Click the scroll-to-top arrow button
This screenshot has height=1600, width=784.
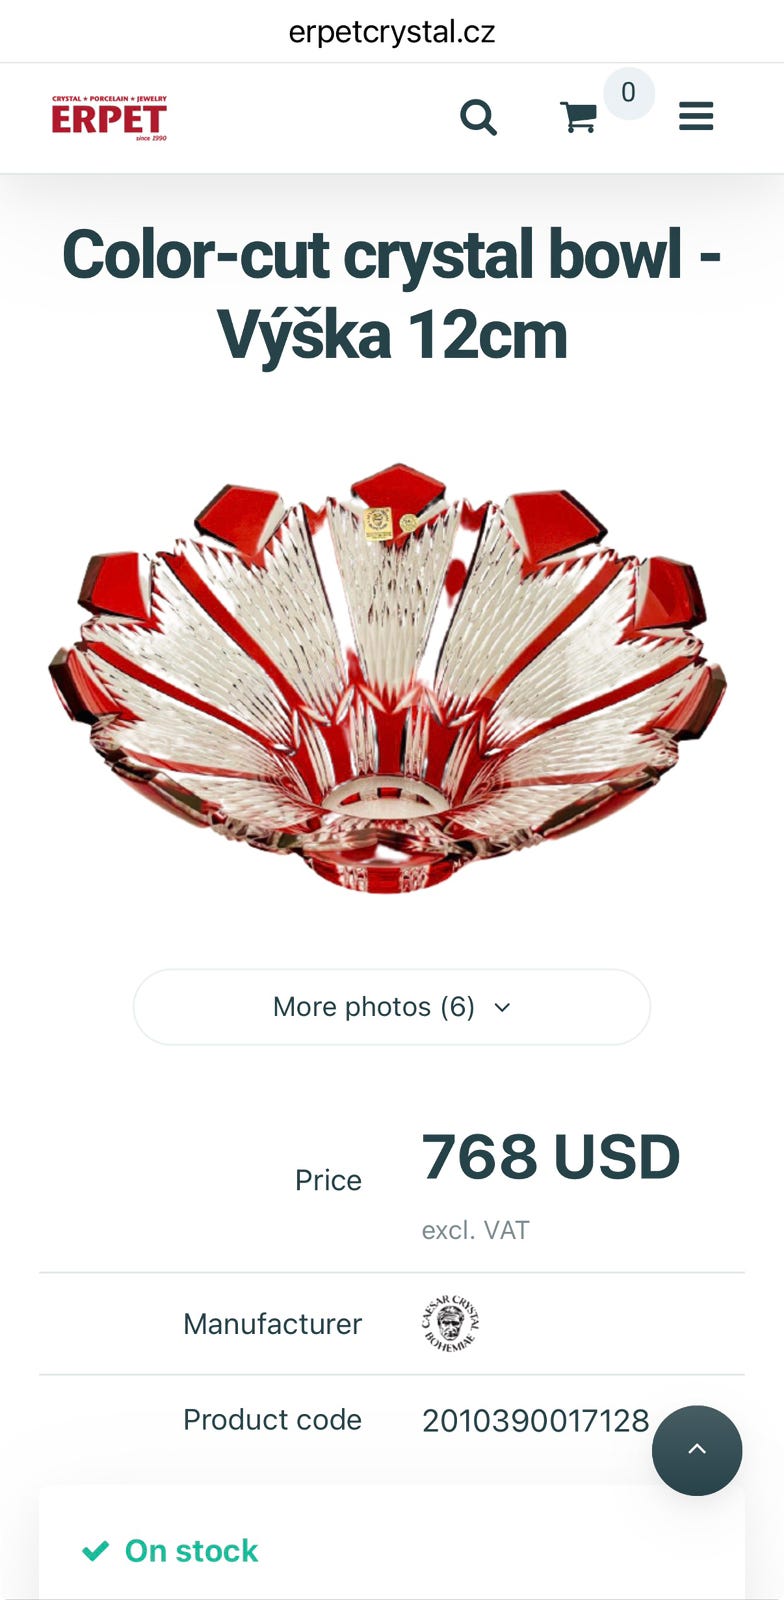pos(697,1450)
